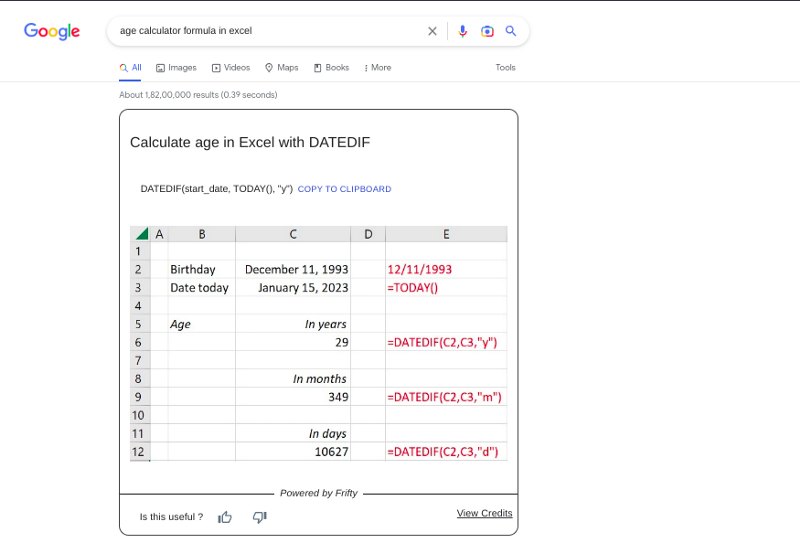
Task: Open the Books tab
Action: pos(331,67)
